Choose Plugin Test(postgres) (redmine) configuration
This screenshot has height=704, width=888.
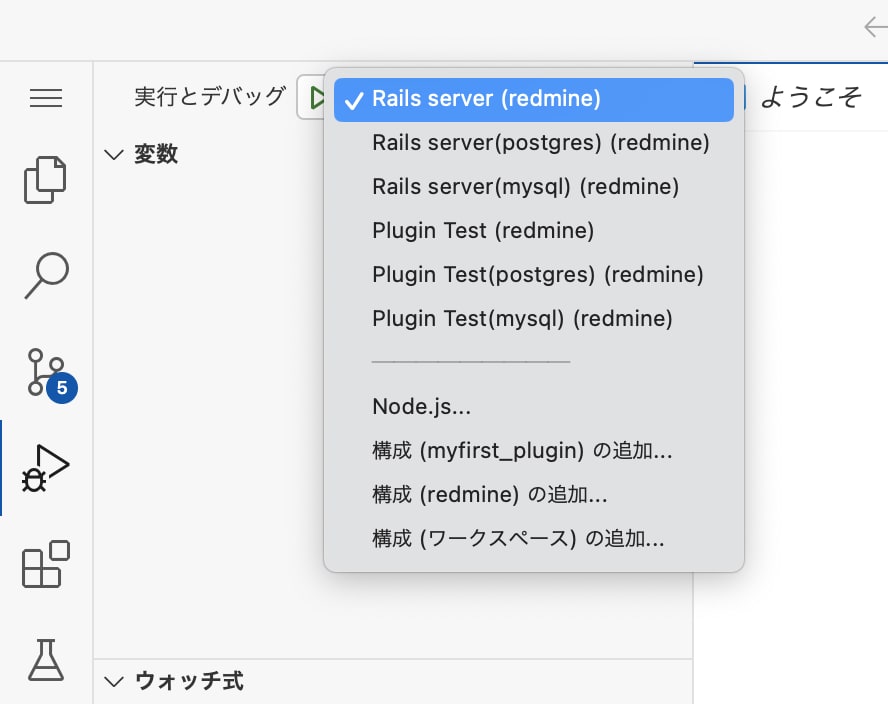[x=537, y=274]
